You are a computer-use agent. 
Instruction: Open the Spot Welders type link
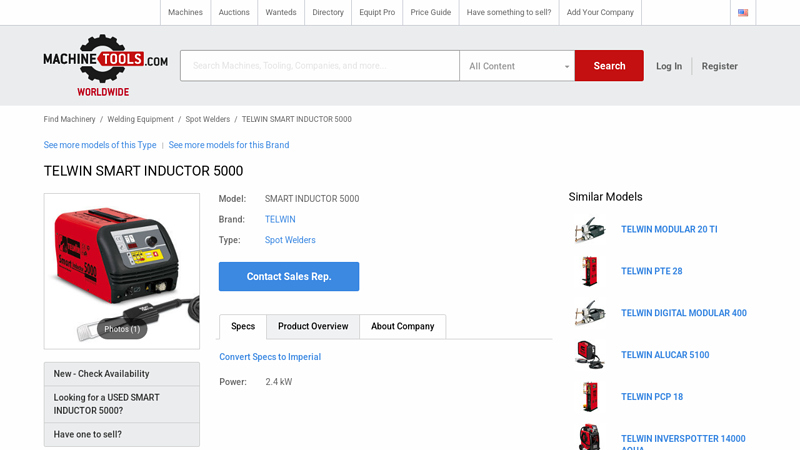click(x=290, y=240)
